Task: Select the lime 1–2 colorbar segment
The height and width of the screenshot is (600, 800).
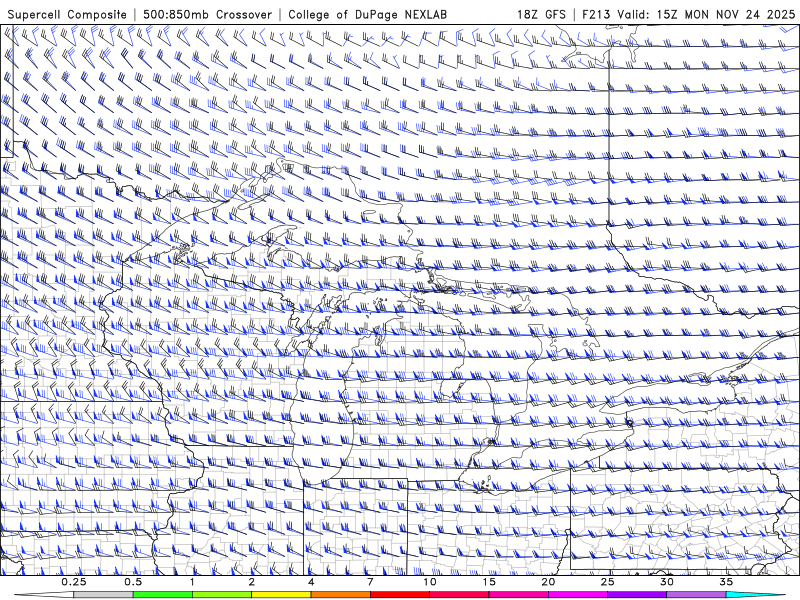Action: [x=222, y=595]
